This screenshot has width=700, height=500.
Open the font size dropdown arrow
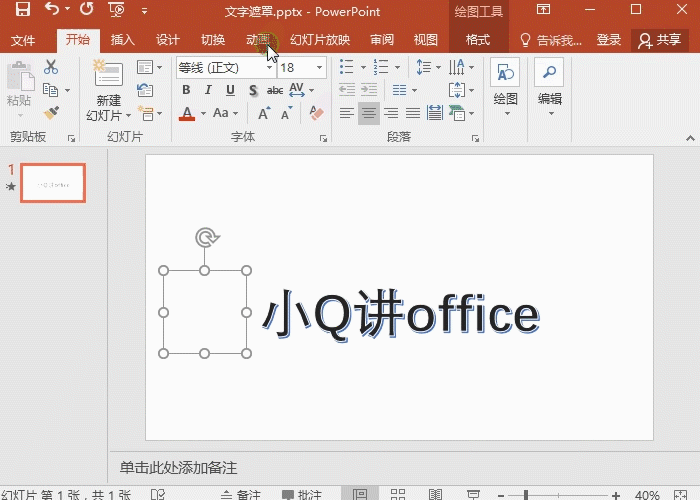pos(320,68)
